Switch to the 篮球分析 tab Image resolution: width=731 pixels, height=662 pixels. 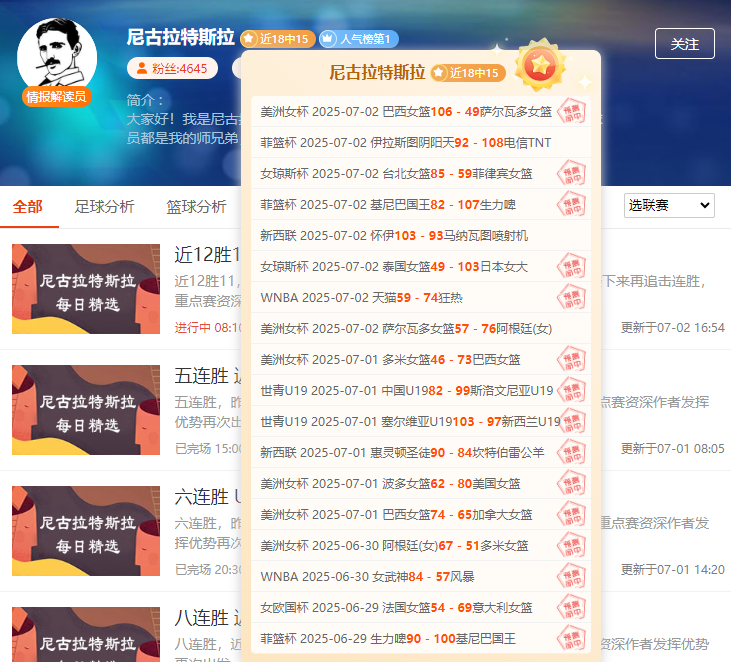[196, 207]
